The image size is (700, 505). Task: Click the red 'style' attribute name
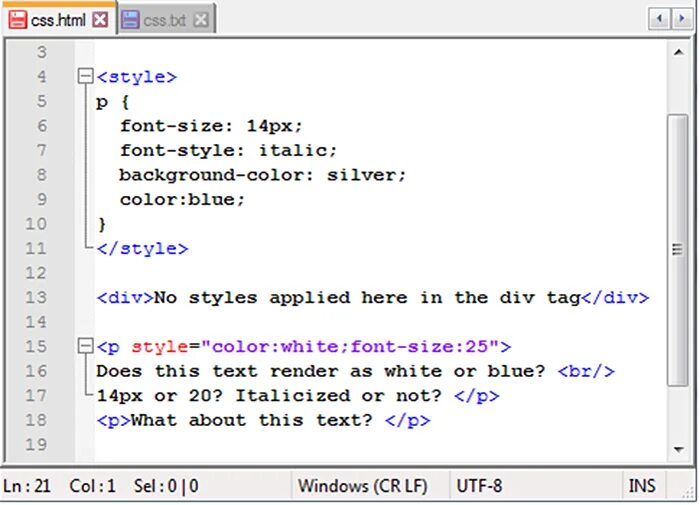(160, 347)
